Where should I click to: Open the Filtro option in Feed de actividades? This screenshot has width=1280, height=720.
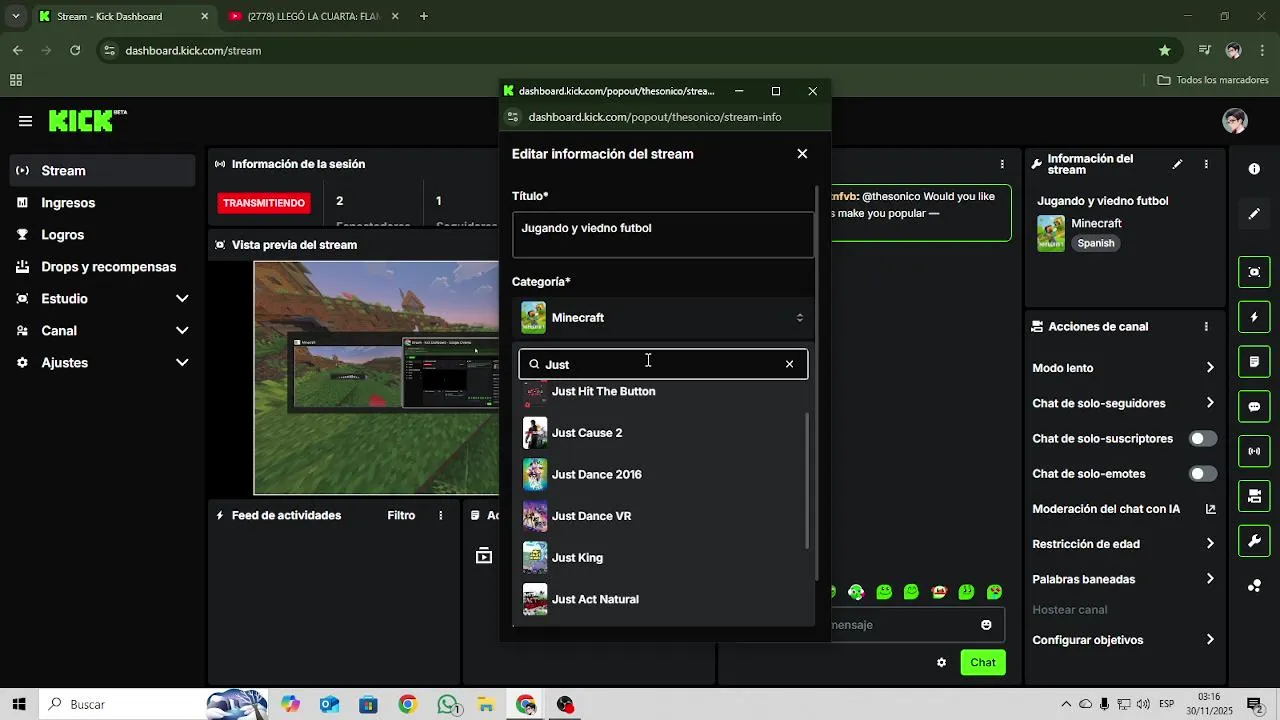[x=401, y=516]
